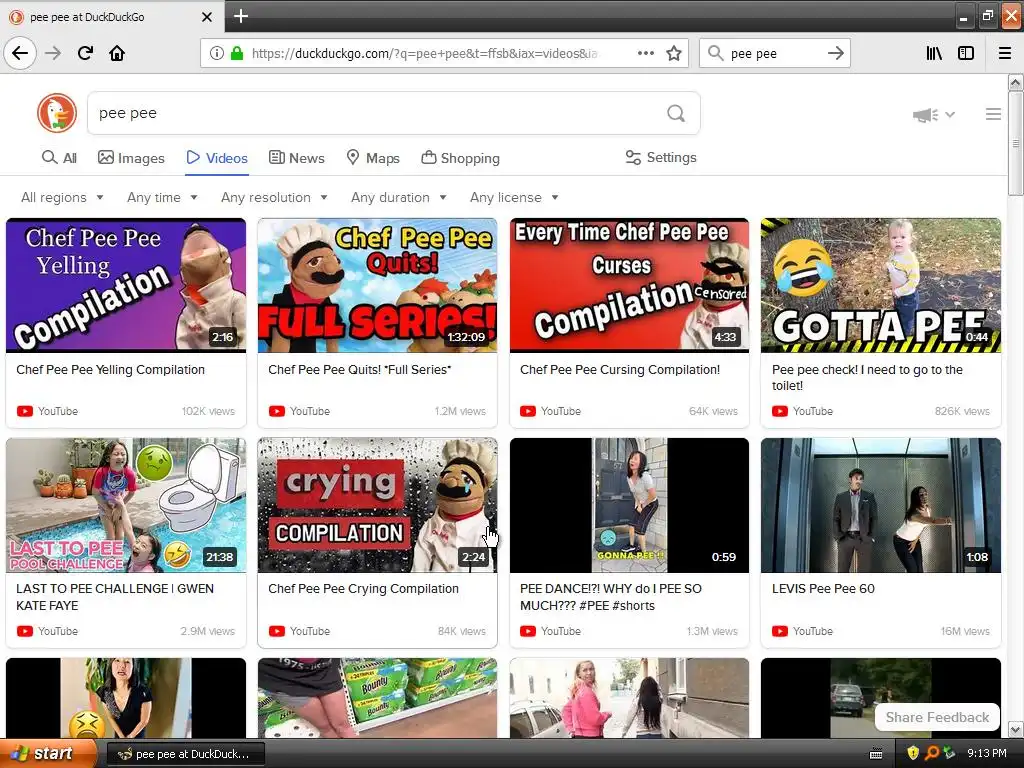
Task: Open the Last To Pee Pool Challenge thumbnail
Action: coord(126,505)
